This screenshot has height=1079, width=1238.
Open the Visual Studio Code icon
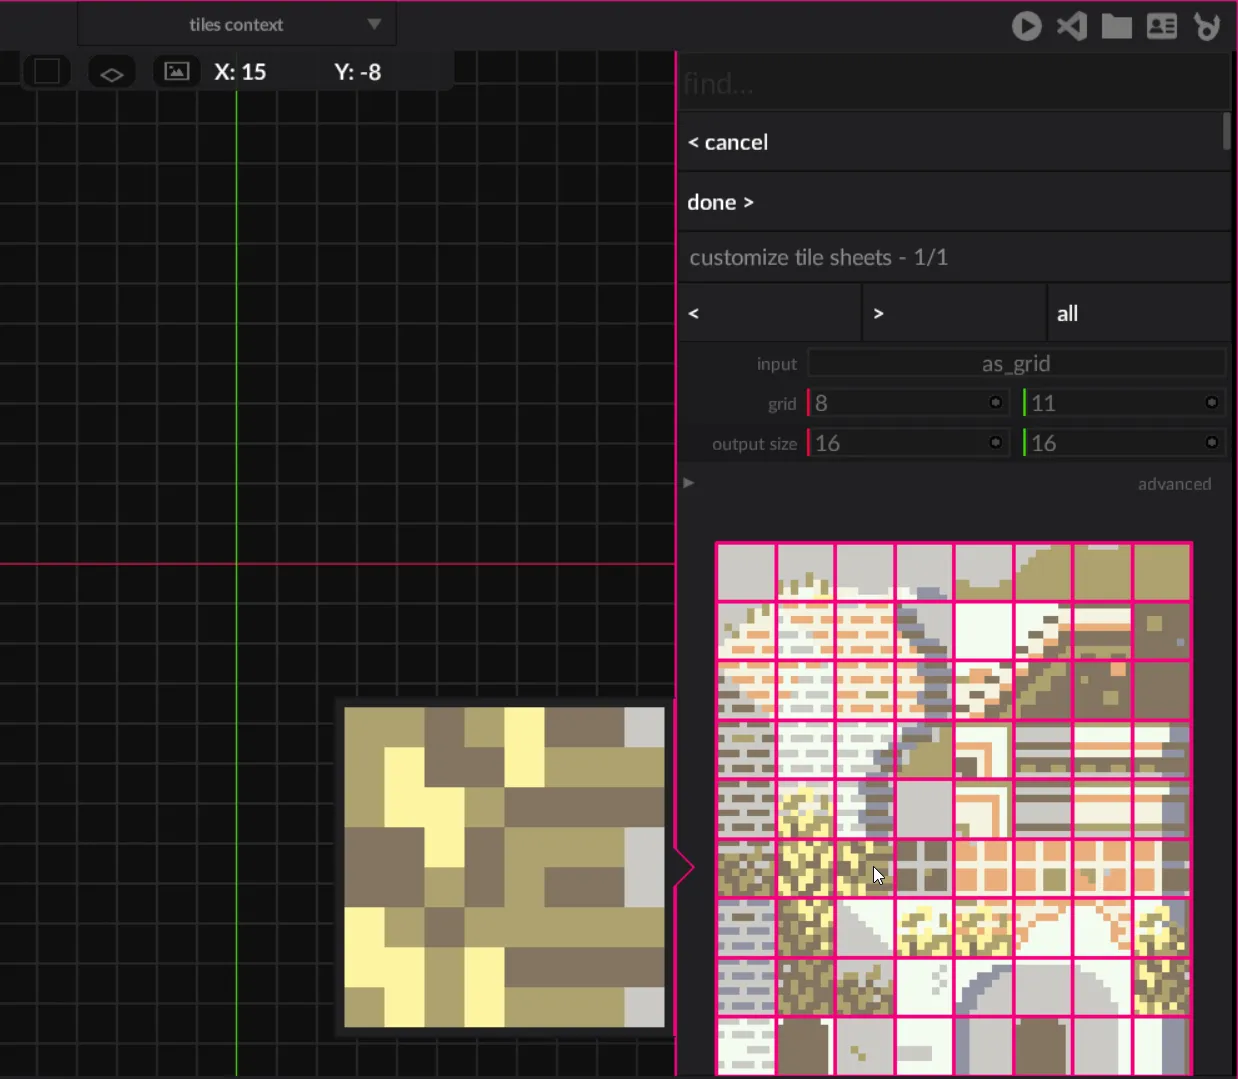tap(1072, 26)
